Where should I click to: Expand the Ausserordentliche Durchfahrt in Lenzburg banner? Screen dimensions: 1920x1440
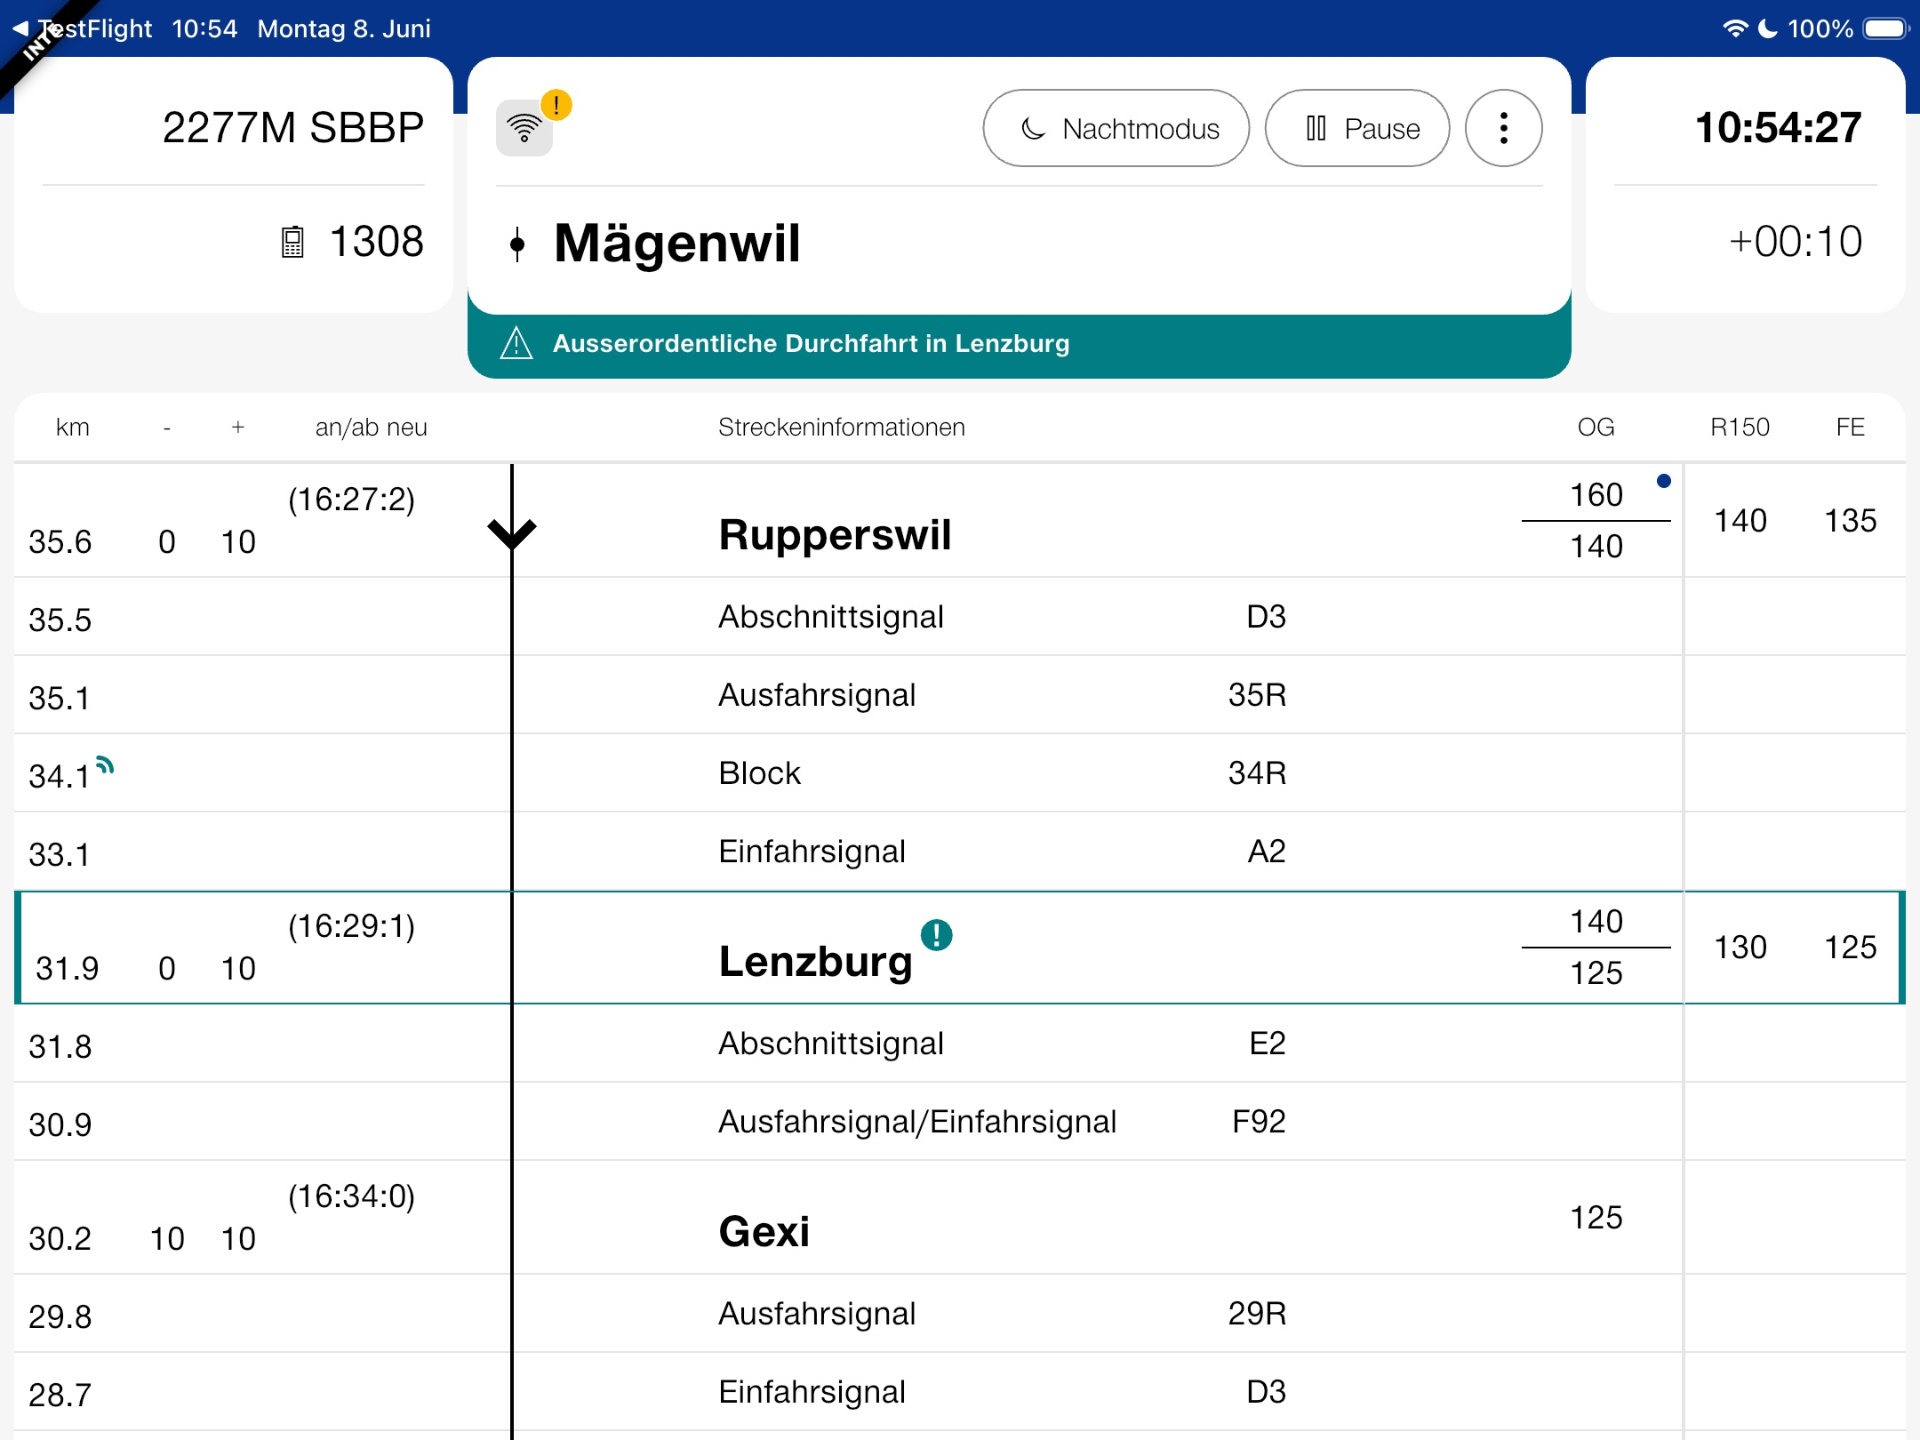tap(1019, 344)
